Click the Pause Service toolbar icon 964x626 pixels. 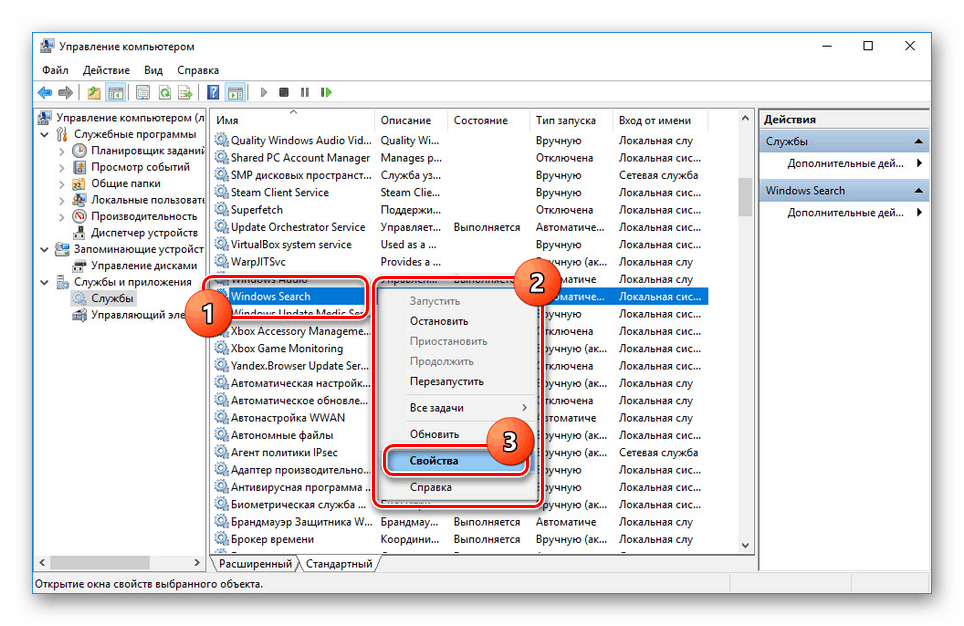[305, 92]
